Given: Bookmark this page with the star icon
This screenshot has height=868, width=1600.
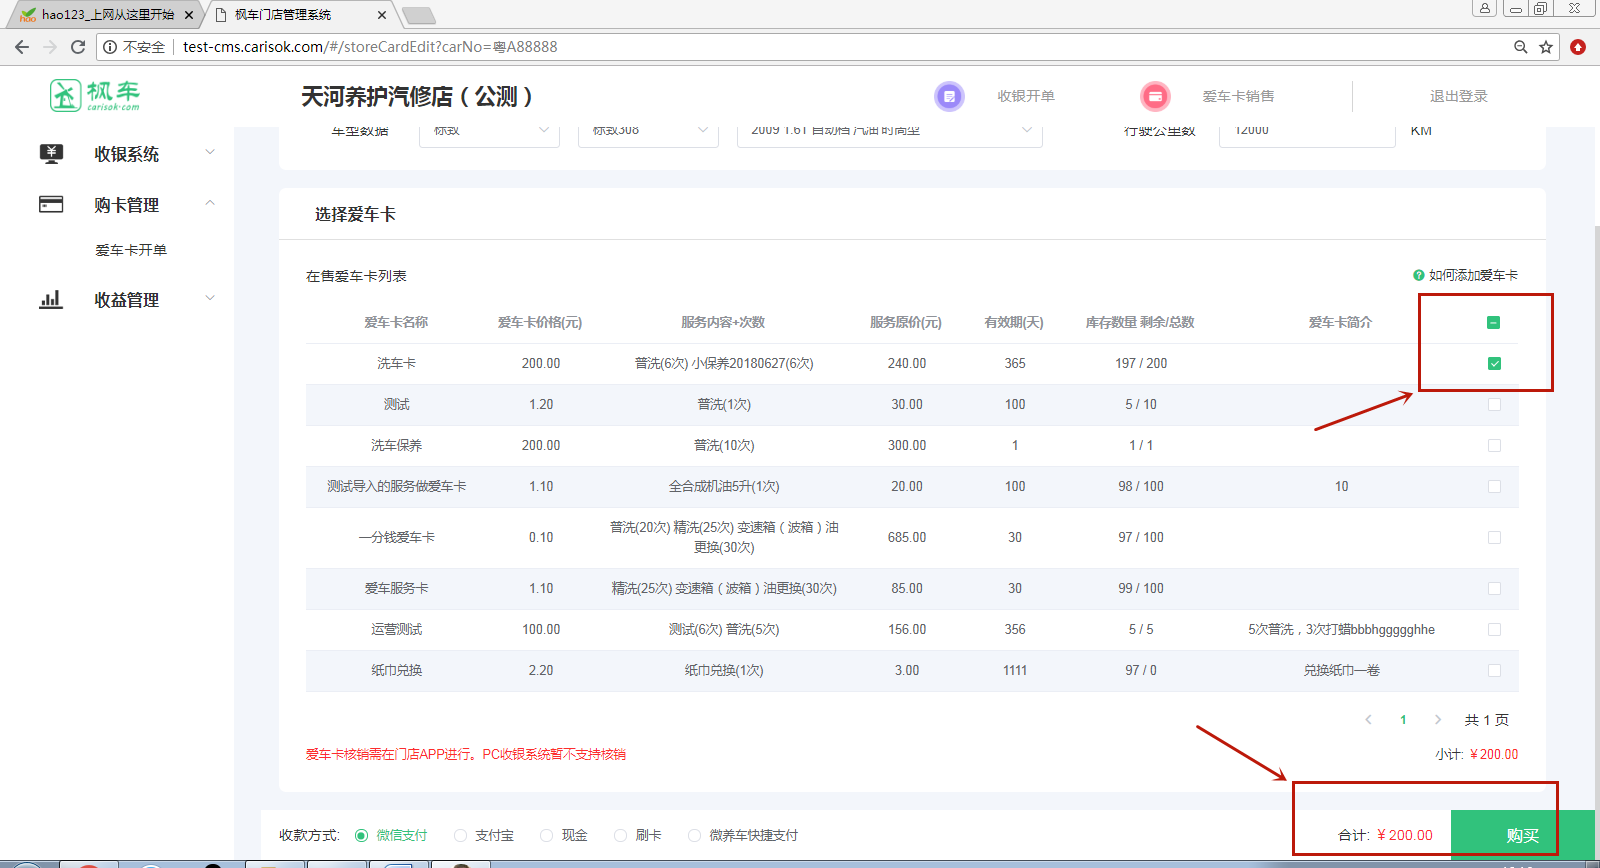Looking at the screenshot, I should click(1546, 47).
